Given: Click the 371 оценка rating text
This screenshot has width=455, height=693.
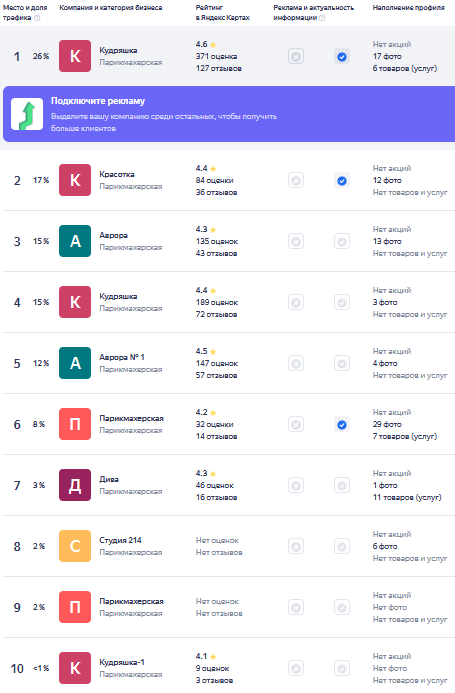Looking at the screenshot, I should tap(216, 56).
